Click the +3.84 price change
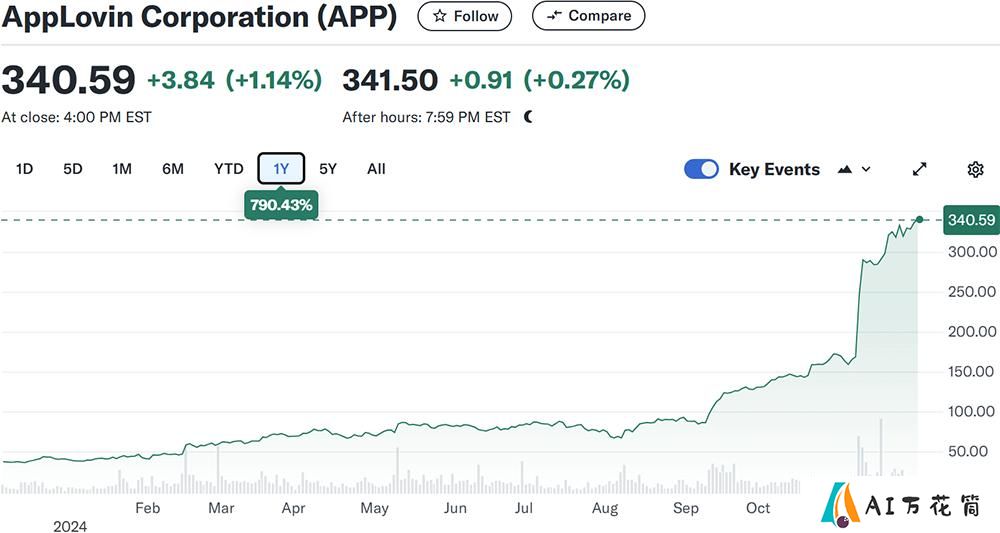The image size is (1000, 533). [x=181, y=80]
